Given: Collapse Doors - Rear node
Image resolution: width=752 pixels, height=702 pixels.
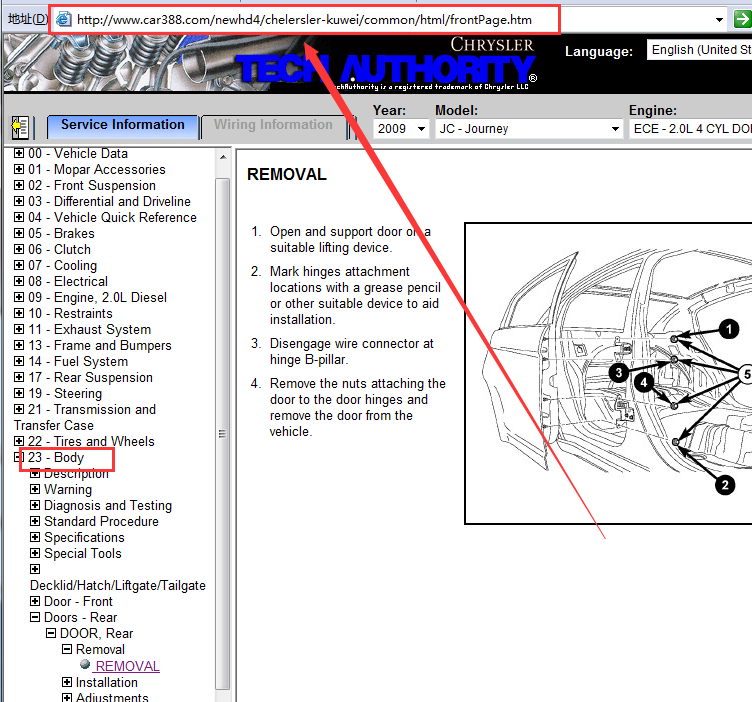Looking at the screenshot, I should click(x=35, y=617).
